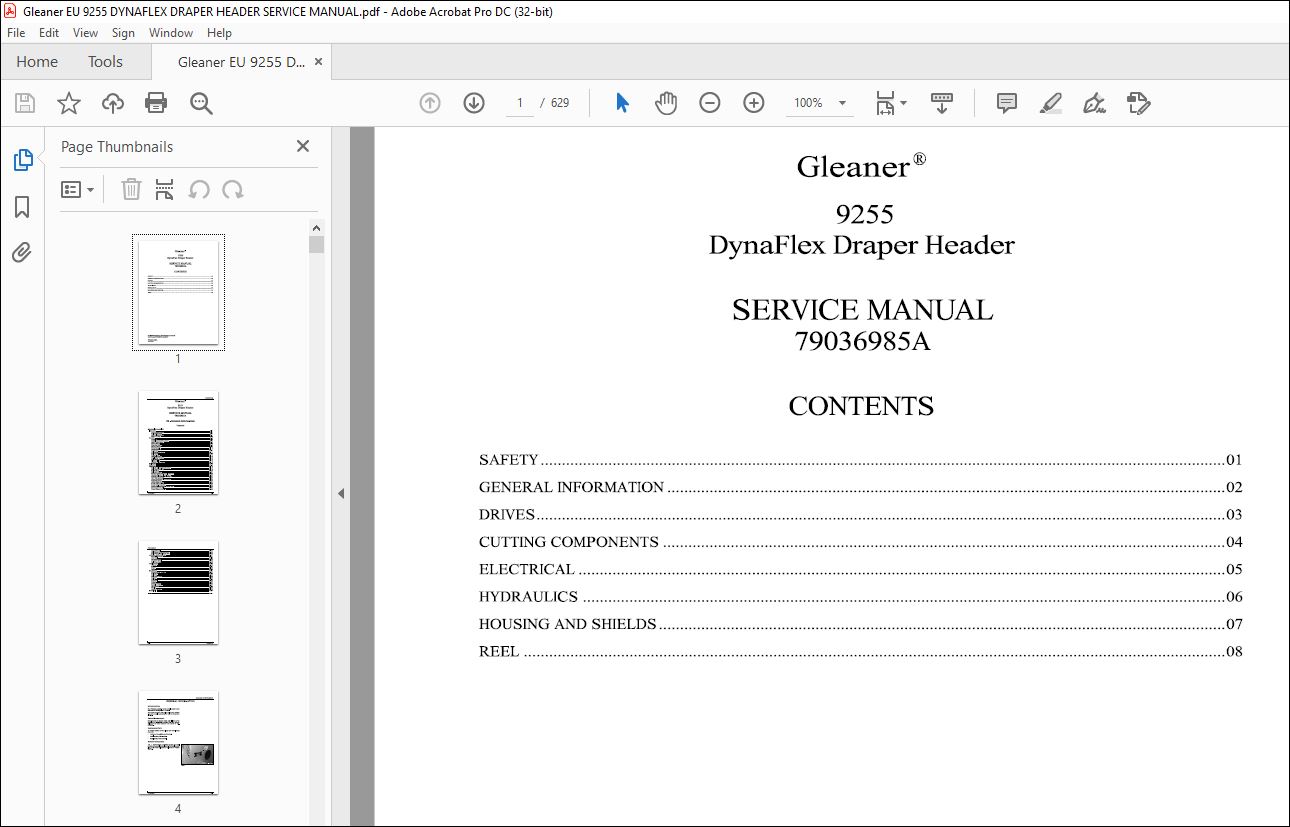This screenshot has width=1290, height=827.
Task: Close the Page Thumbnails panel
Action: 303,146
